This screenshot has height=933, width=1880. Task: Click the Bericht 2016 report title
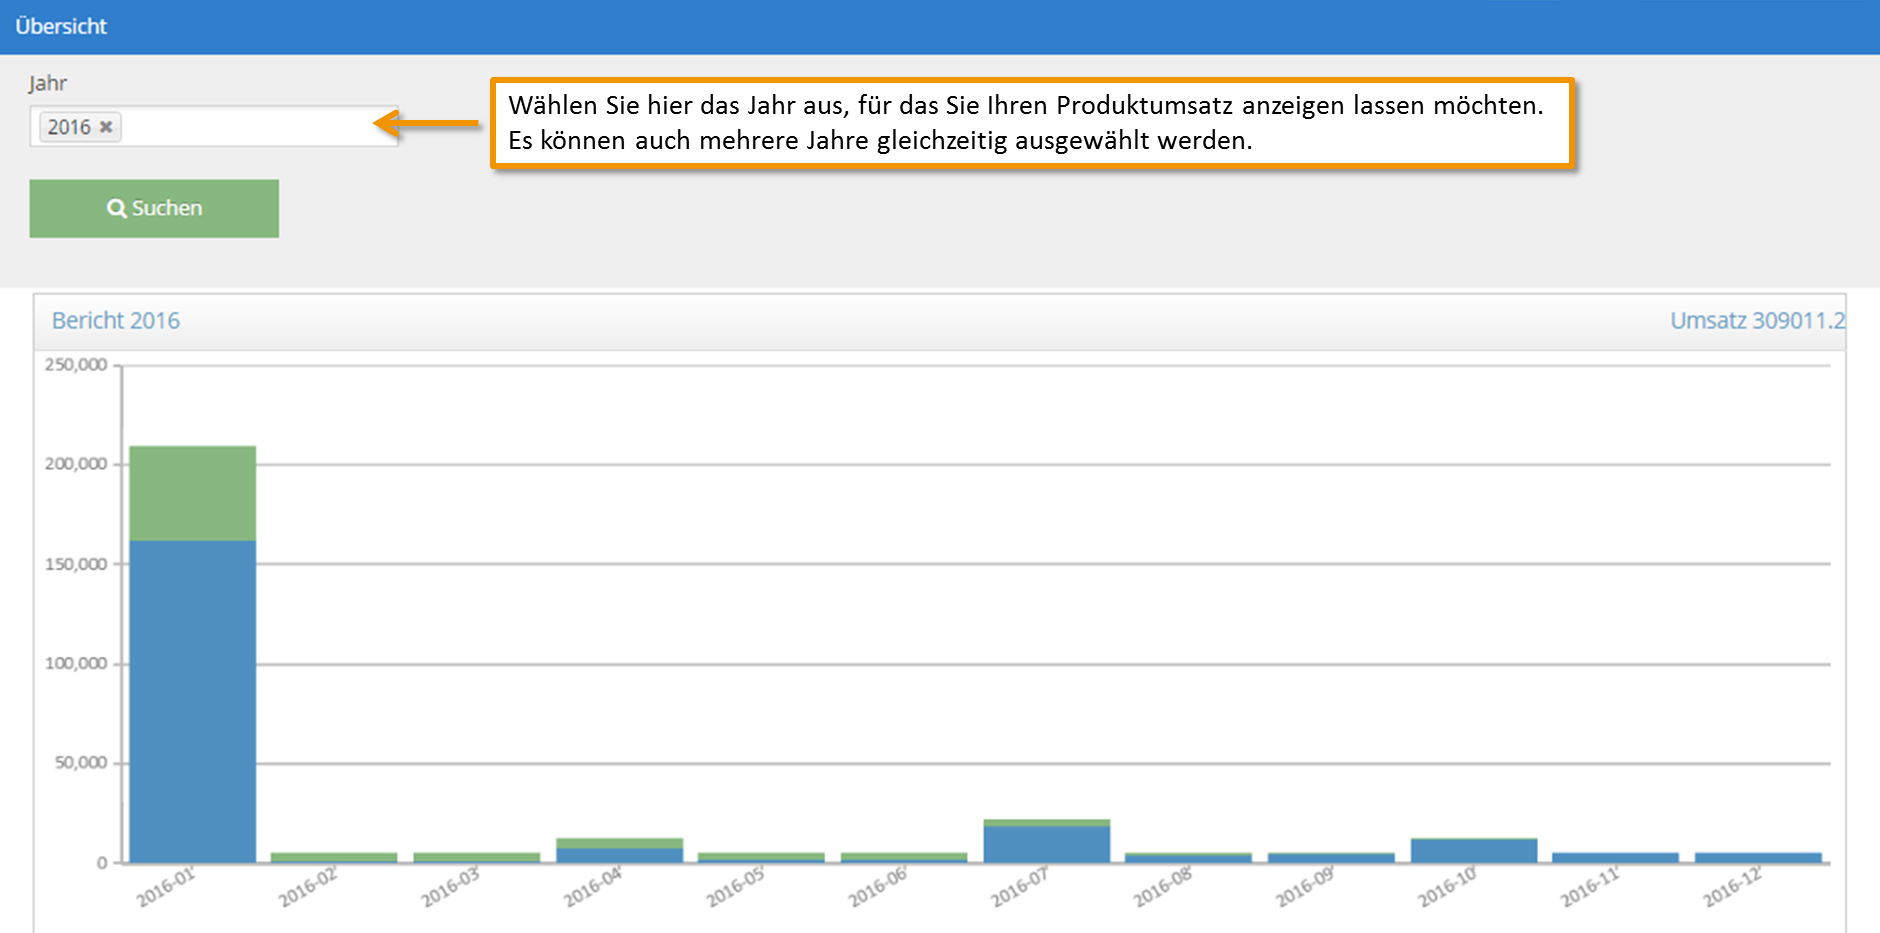116,321
